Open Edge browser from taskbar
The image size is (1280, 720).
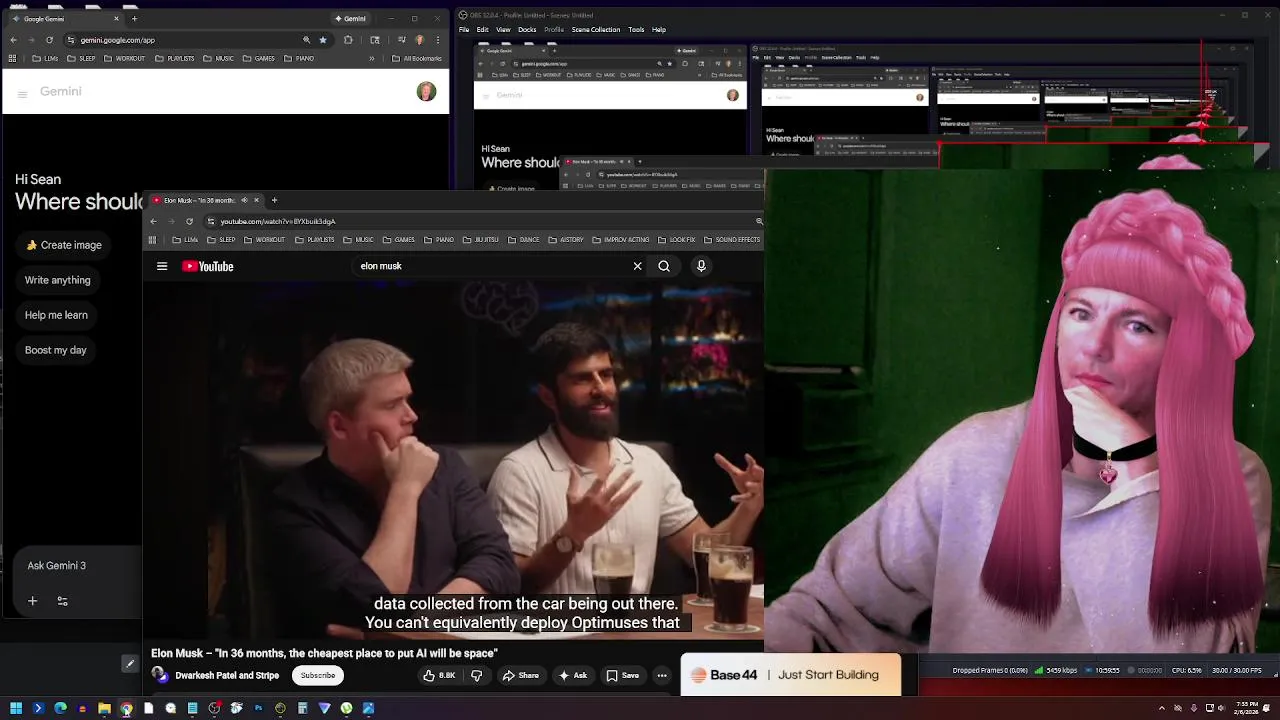[60, 708]
